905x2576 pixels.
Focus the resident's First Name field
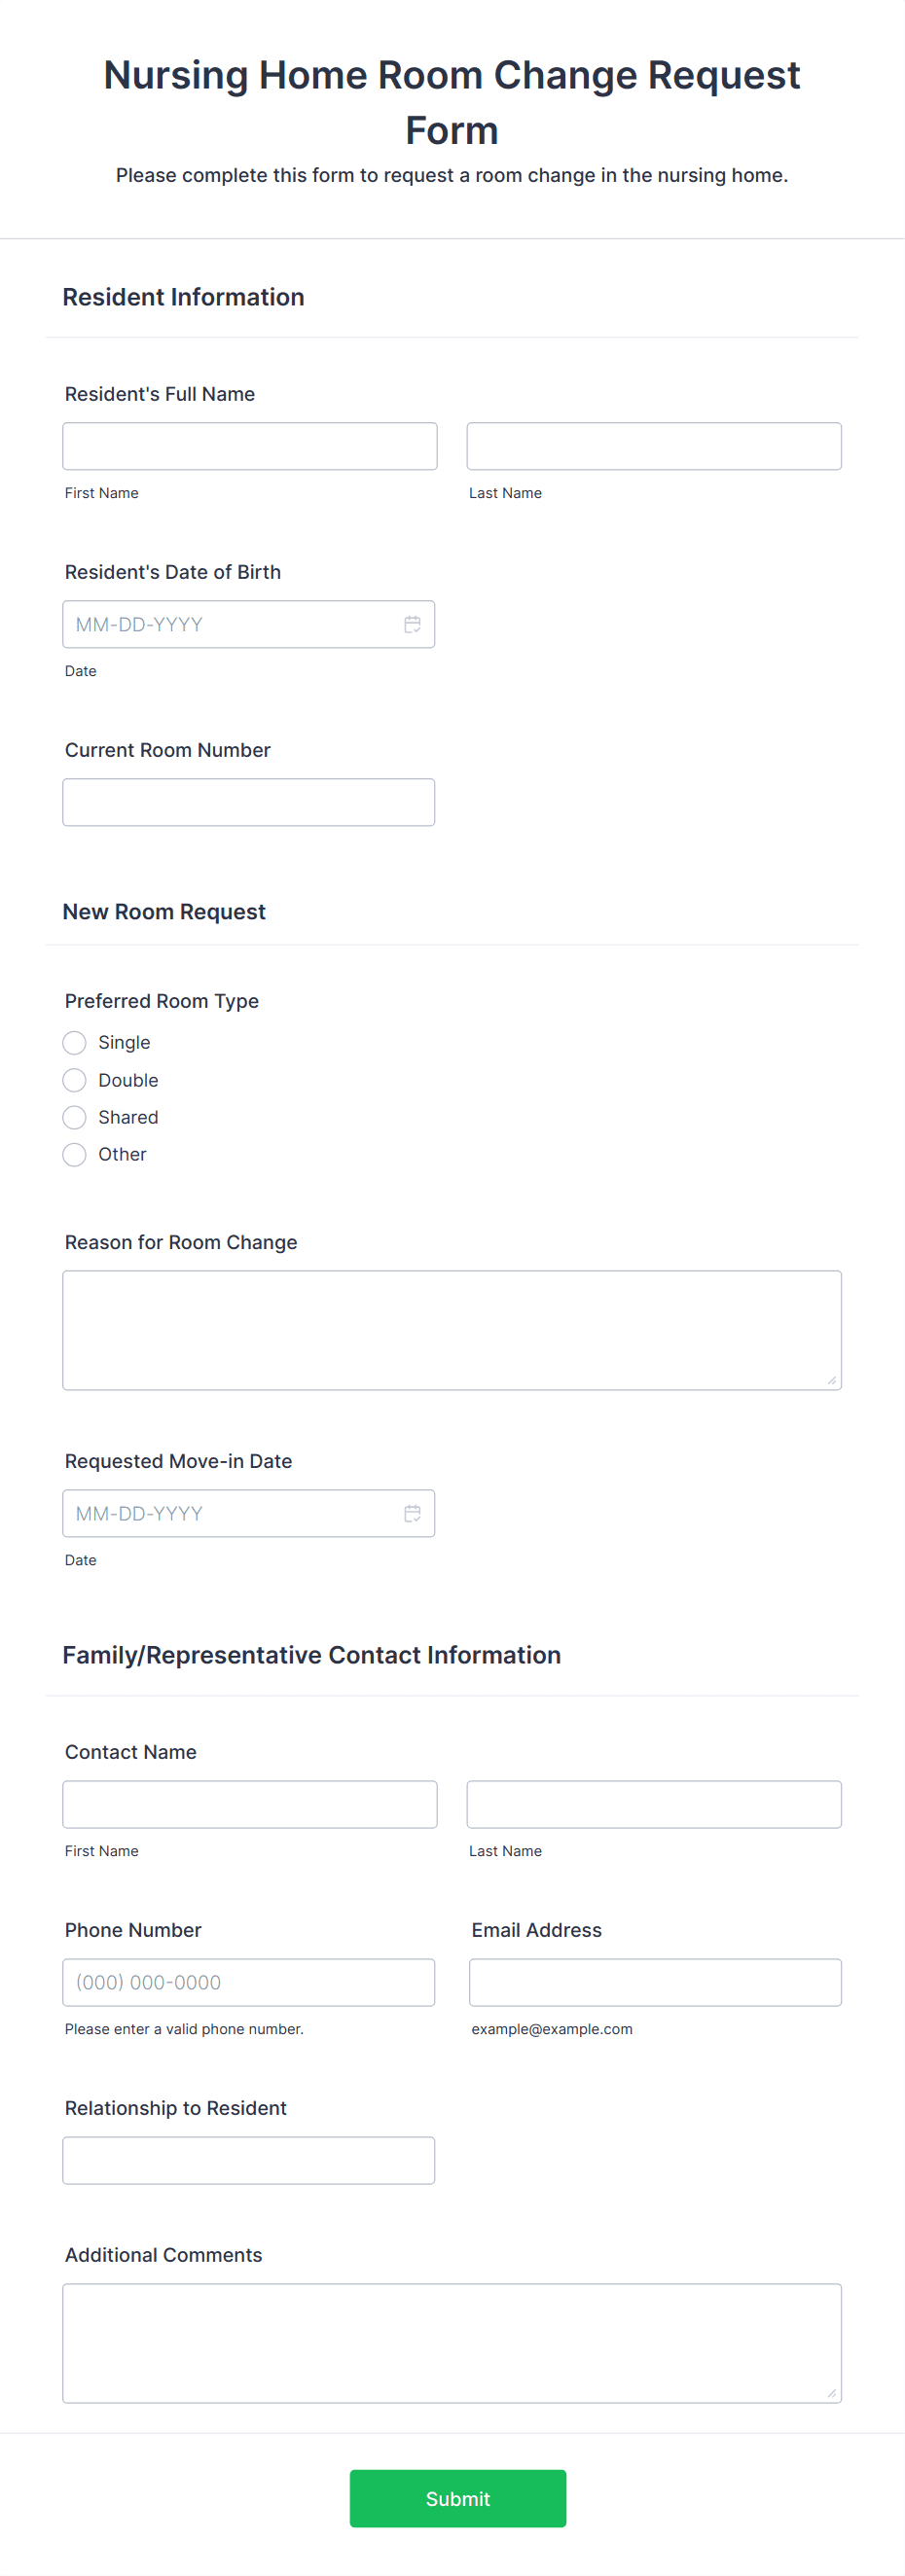[250, 446]
